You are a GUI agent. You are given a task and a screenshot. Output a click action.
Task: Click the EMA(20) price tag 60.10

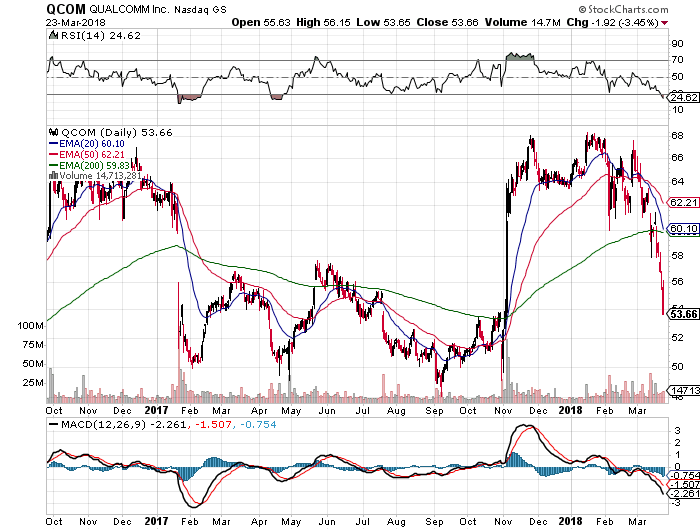(683, 229)
